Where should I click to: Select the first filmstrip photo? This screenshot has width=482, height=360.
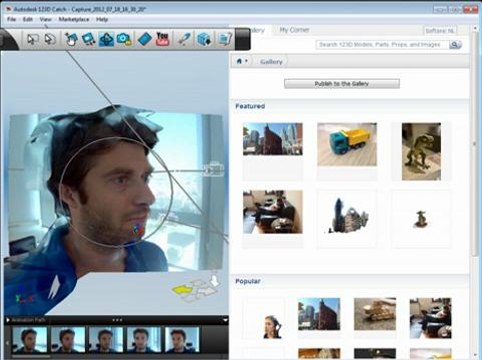pyautogui.click(x=30, y=339)
